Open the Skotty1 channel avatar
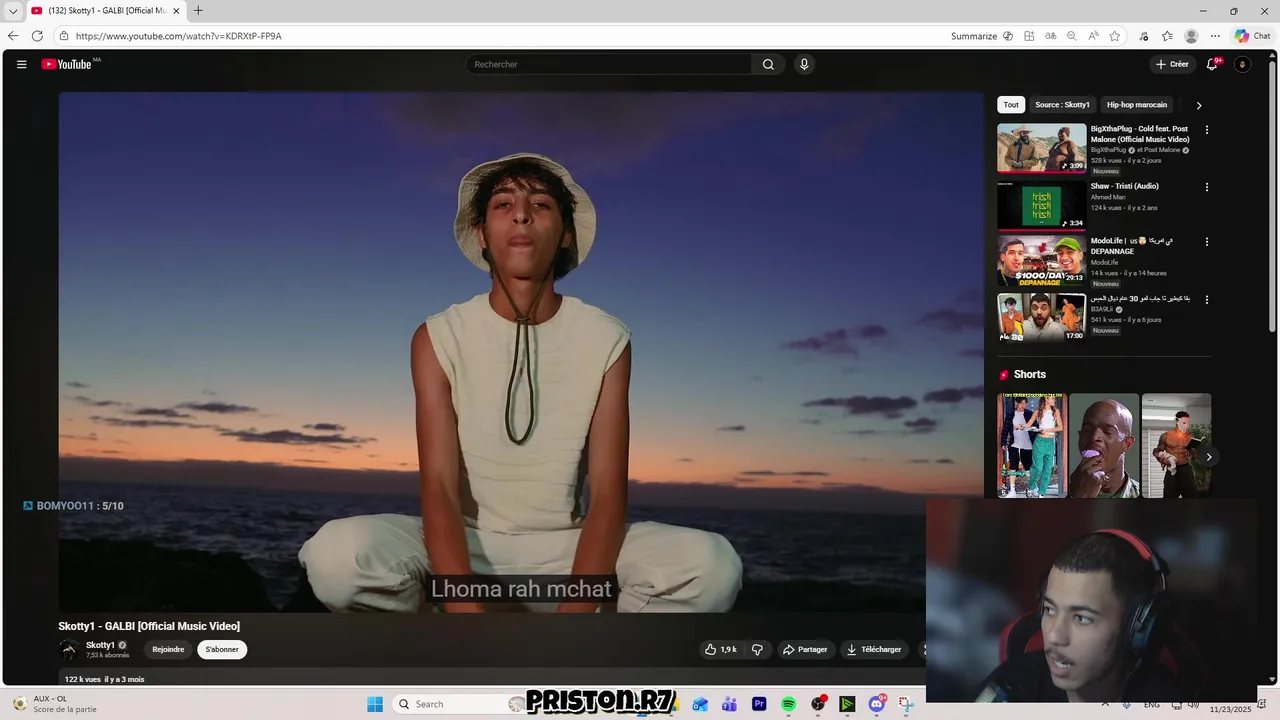 coord(69,649)
